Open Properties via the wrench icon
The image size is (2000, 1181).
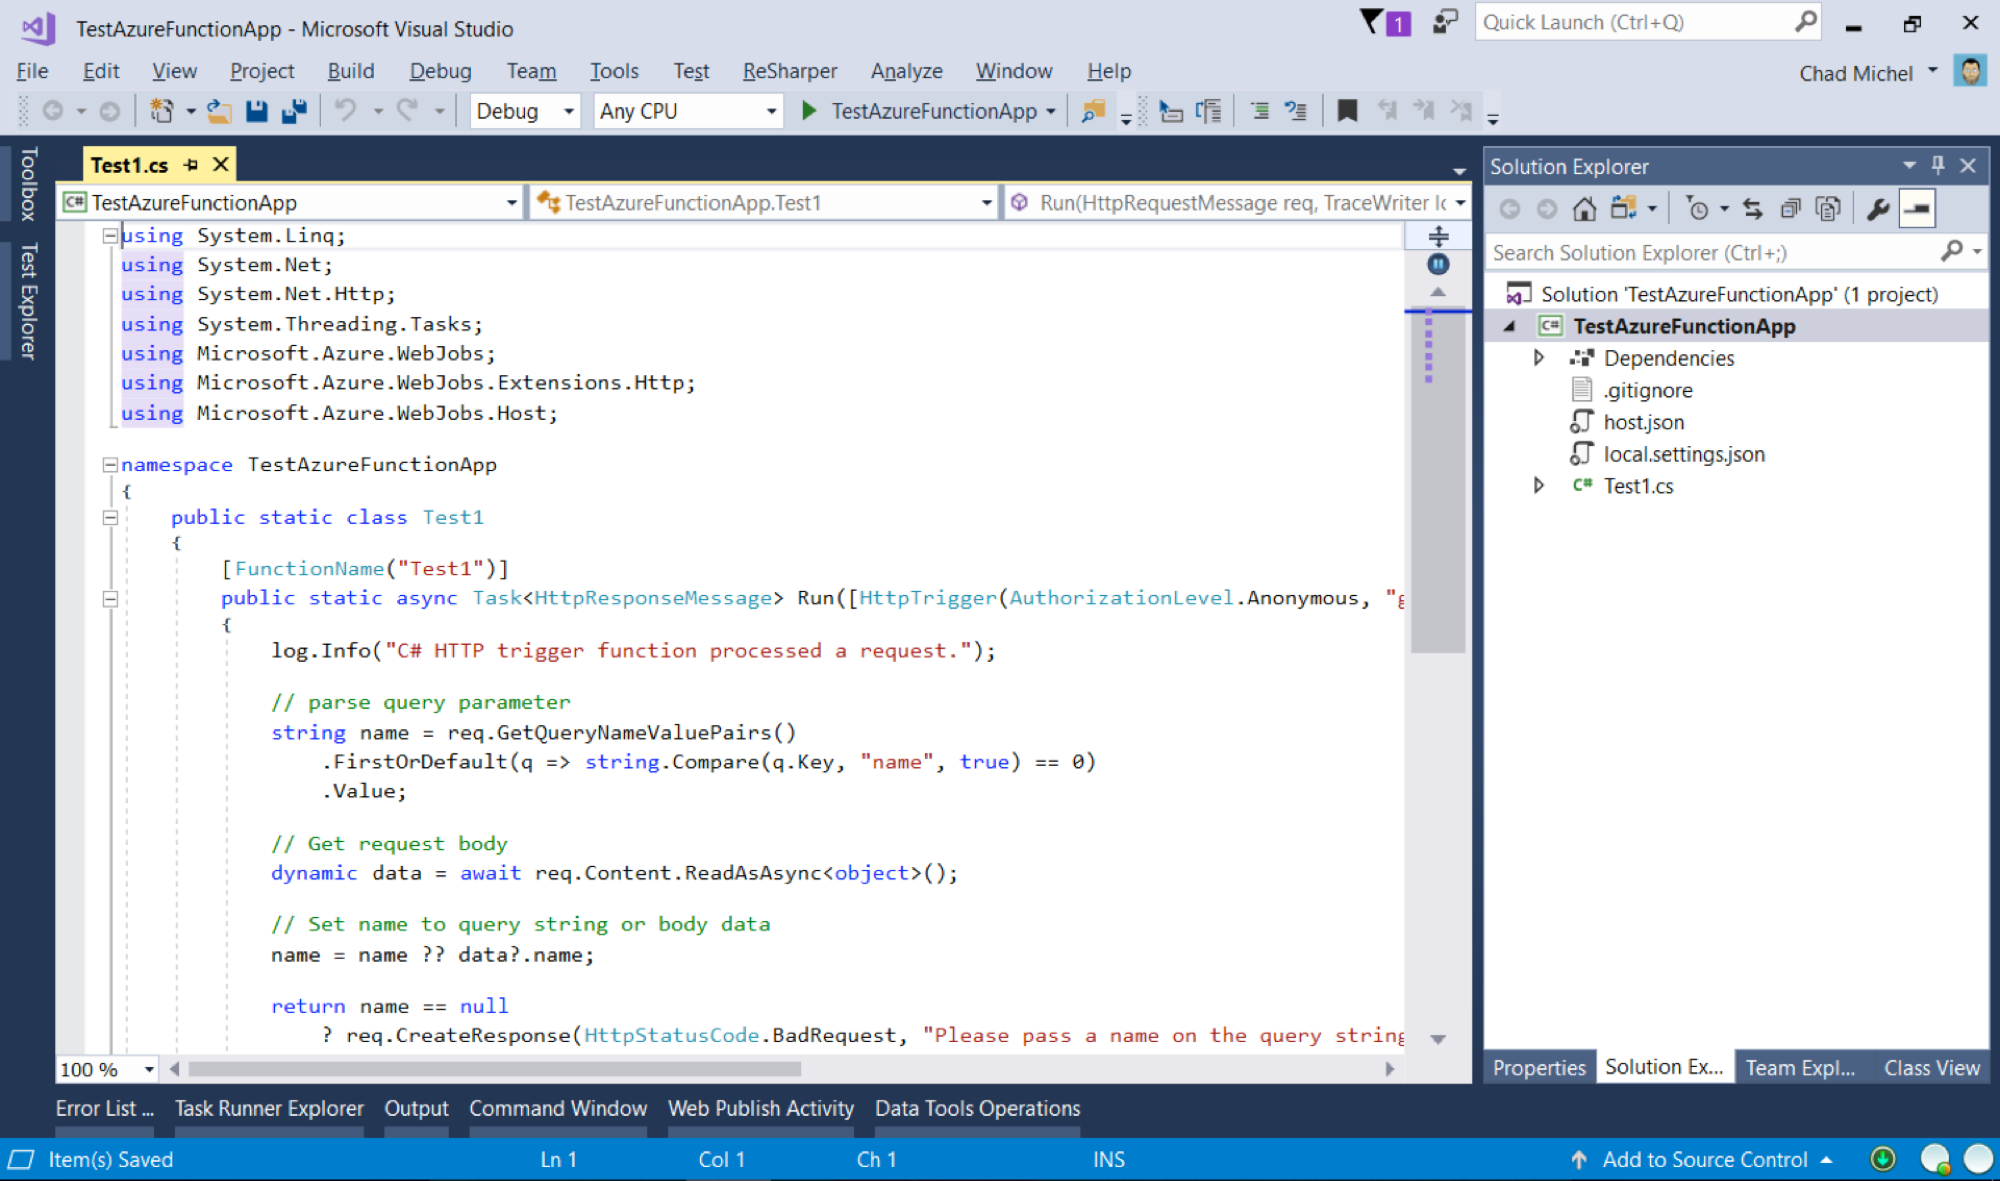click(x=1878, y=209)
